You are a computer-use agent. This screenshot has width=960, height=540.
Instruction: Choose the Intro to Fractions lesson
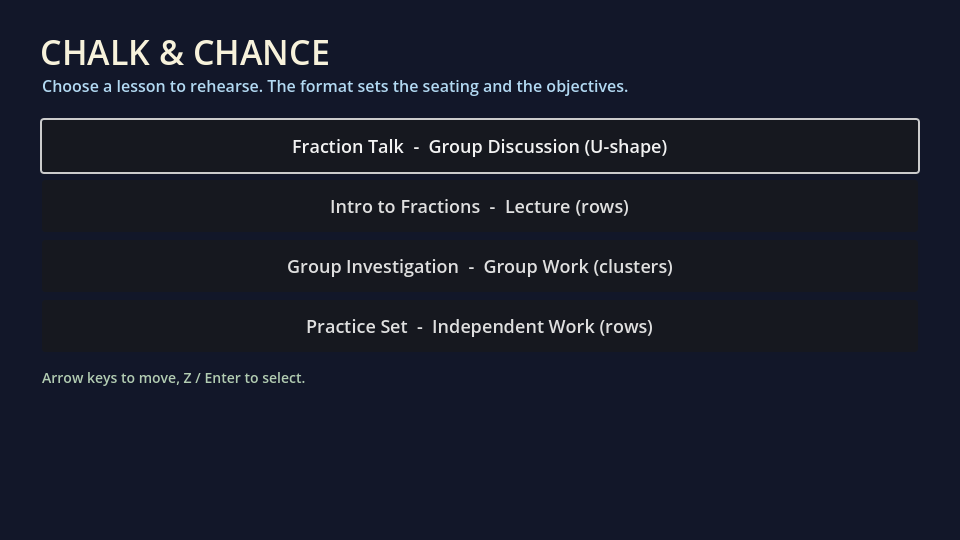click(480, 206)
